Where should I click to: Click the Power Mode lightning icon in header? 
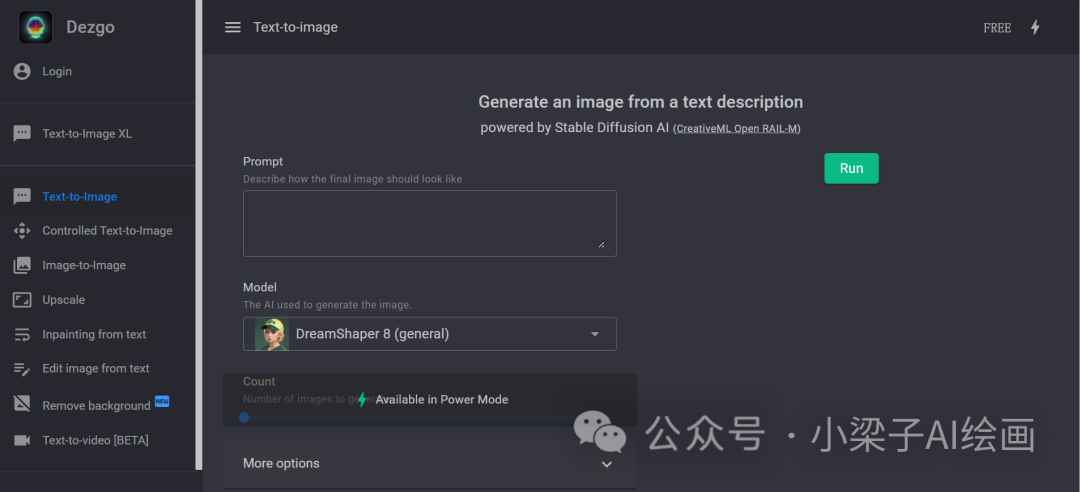coord(1035,28)
